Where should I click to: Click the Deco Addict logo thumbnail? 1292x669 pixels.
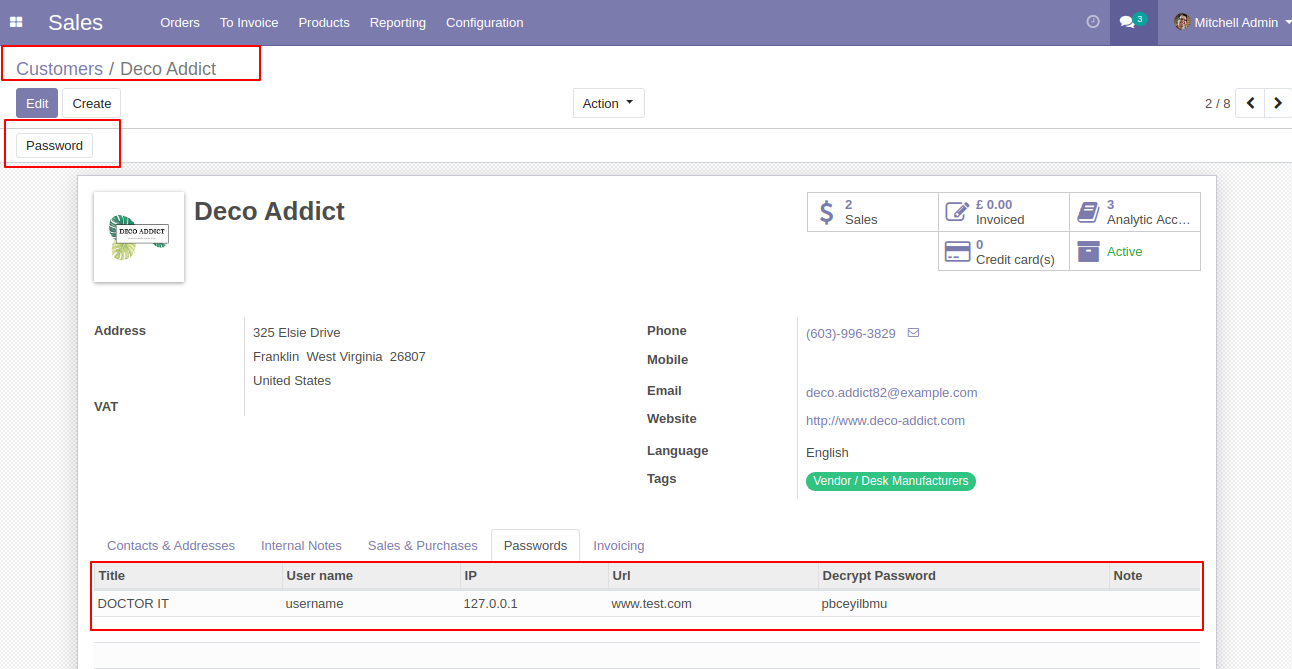point(139,237)
